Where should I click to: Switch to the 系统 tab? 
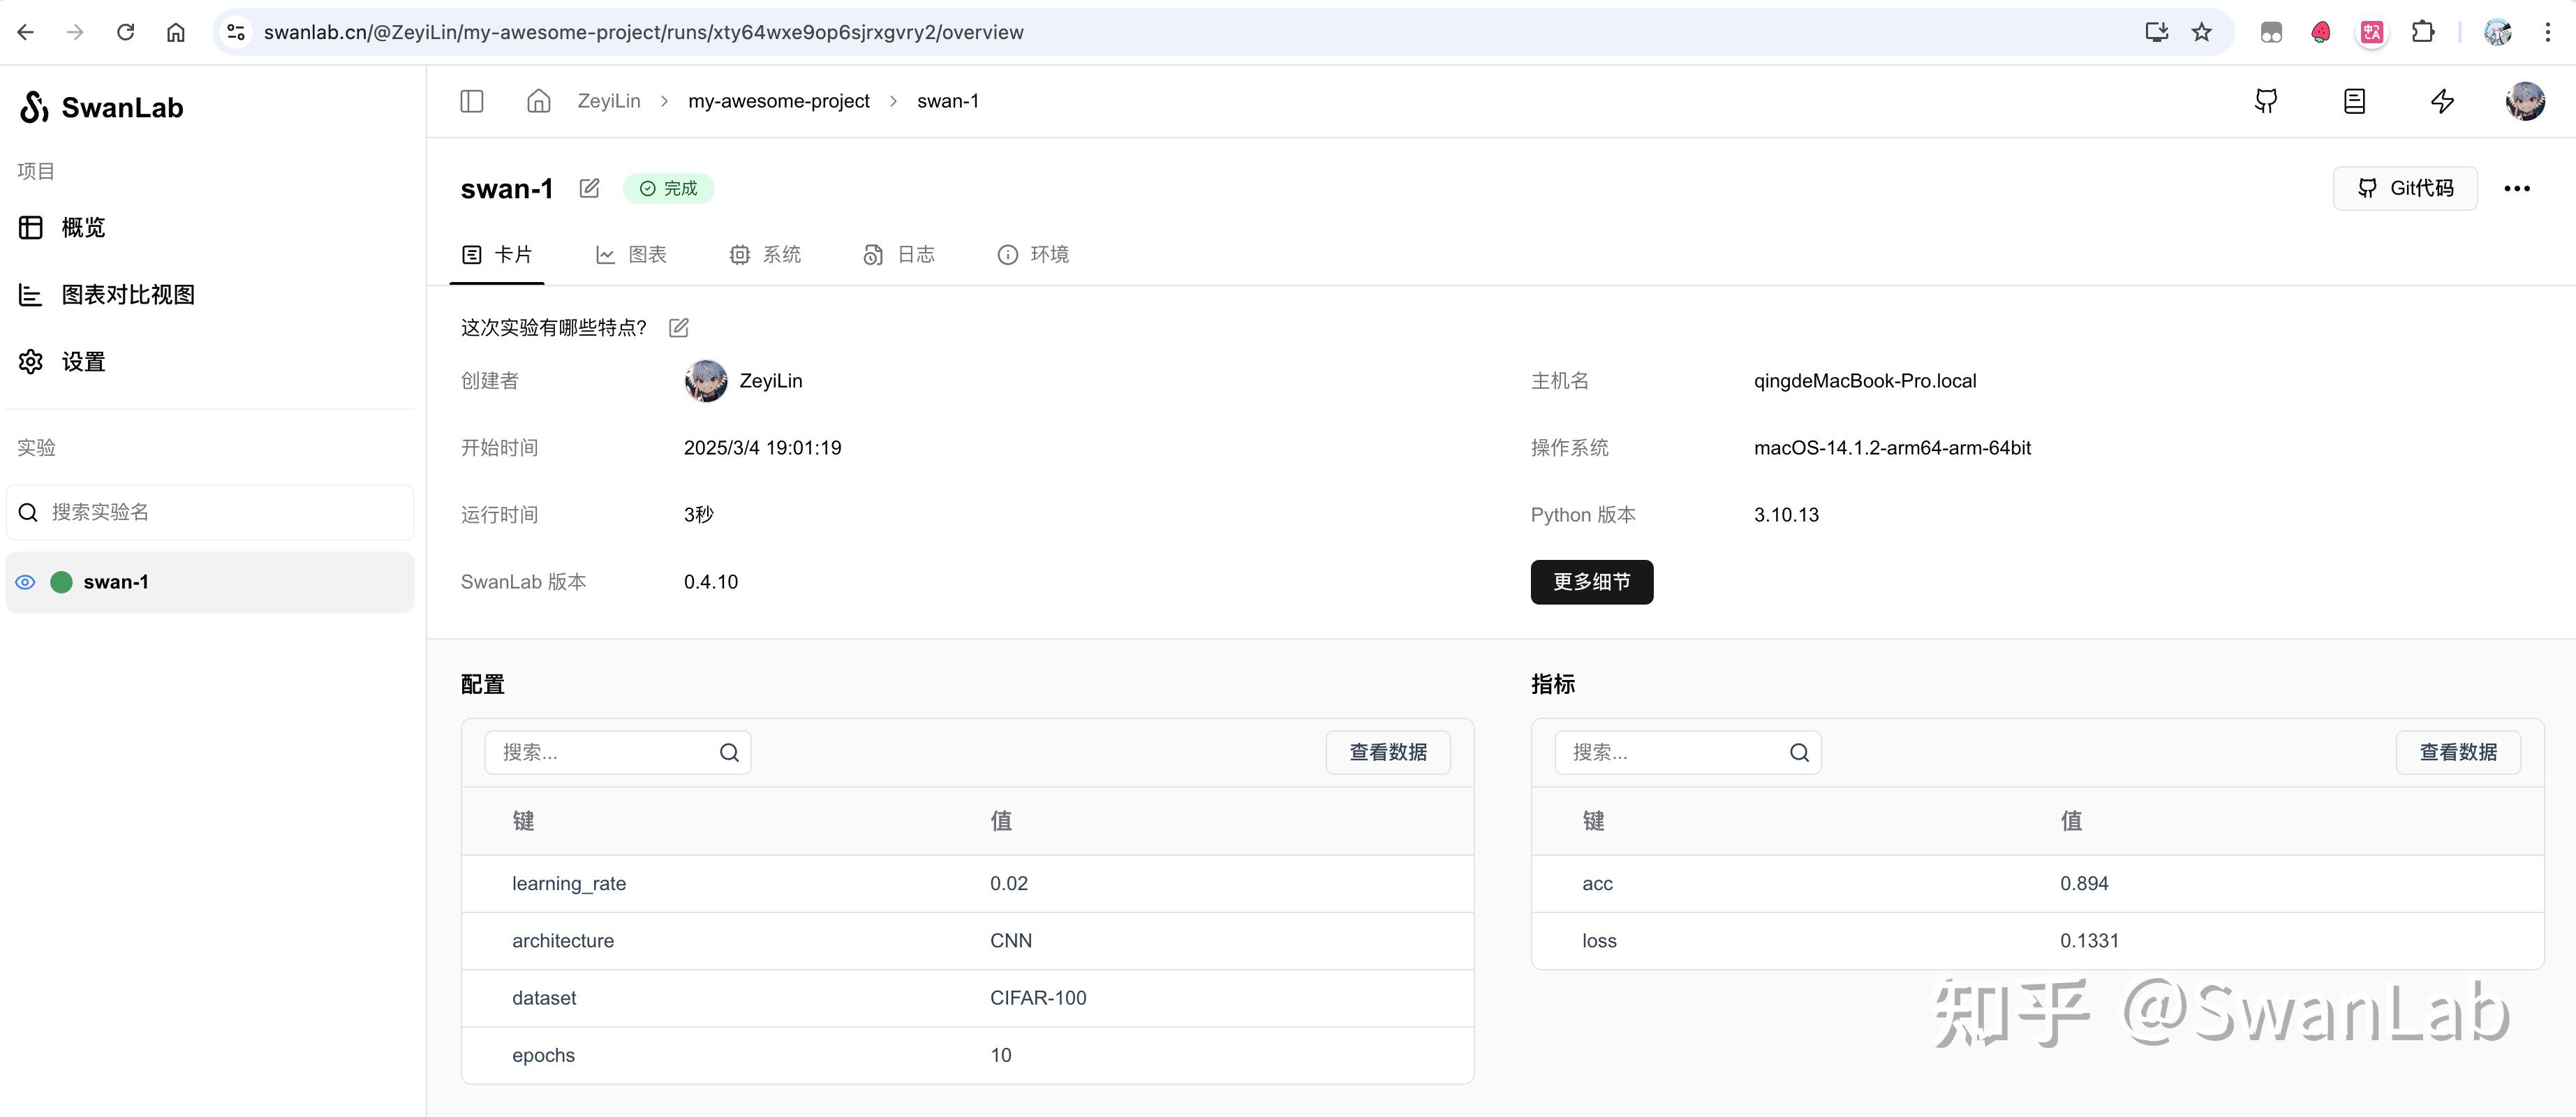pyautogui.click(x=765, y=255)
